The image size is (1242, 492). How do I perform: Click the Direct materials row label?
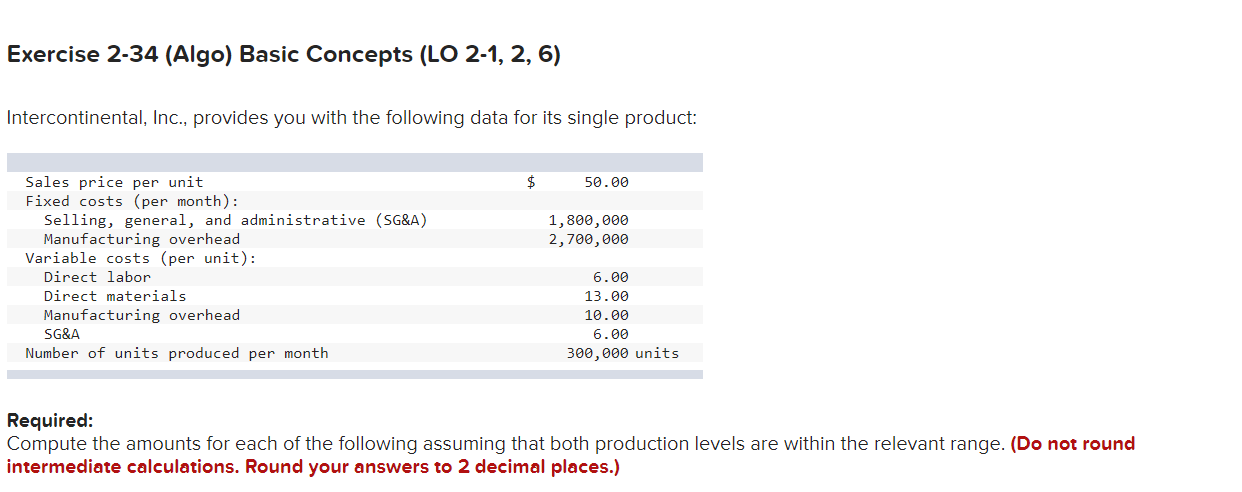point(115,296)
